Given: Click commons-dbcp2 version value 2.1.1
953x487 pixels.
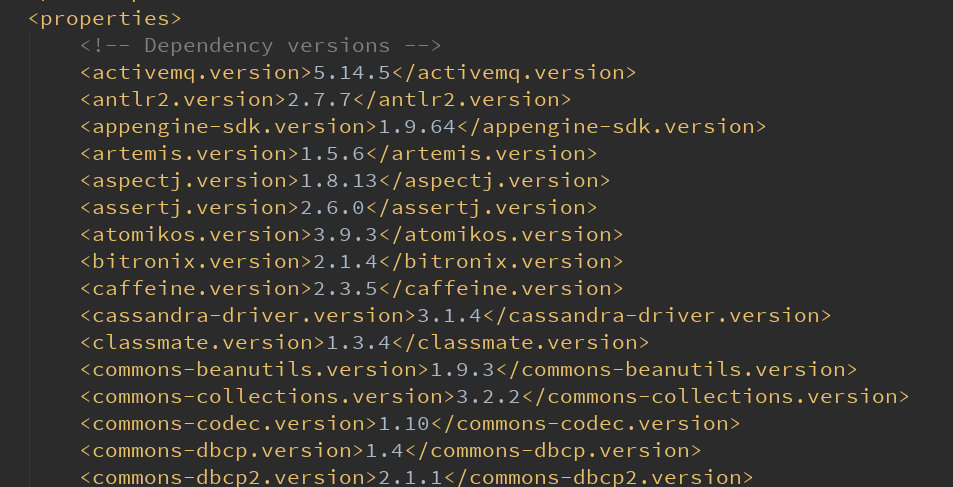Looking at the screenshot, I should (x=410, y=477).
